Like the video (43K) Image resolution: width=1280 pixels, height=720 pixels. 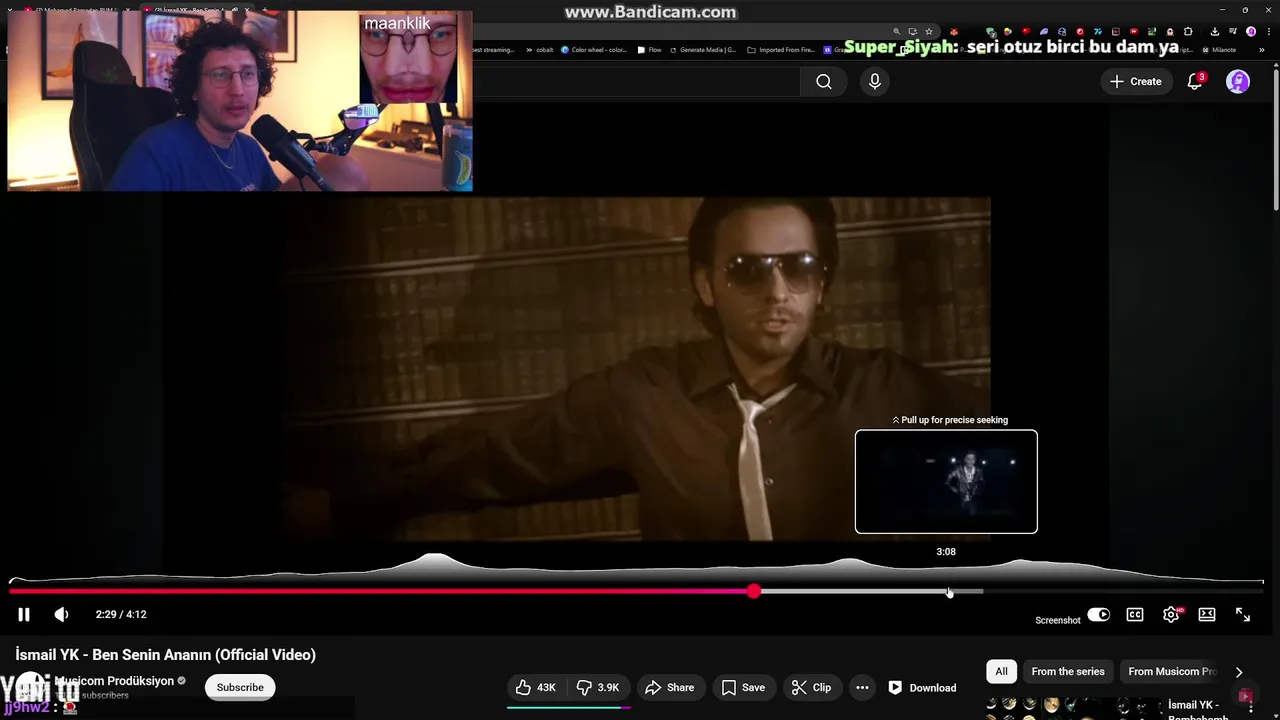click(x=535, y=687)
